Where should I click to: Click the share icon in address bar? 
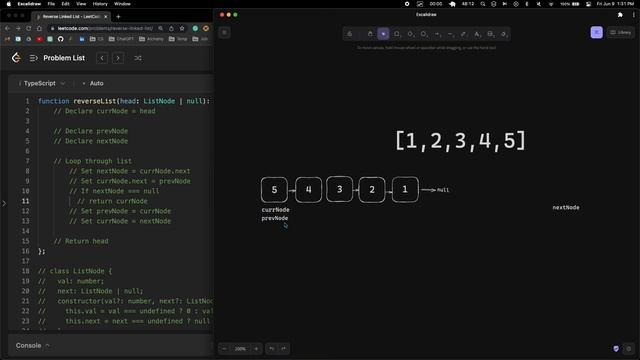171,29
